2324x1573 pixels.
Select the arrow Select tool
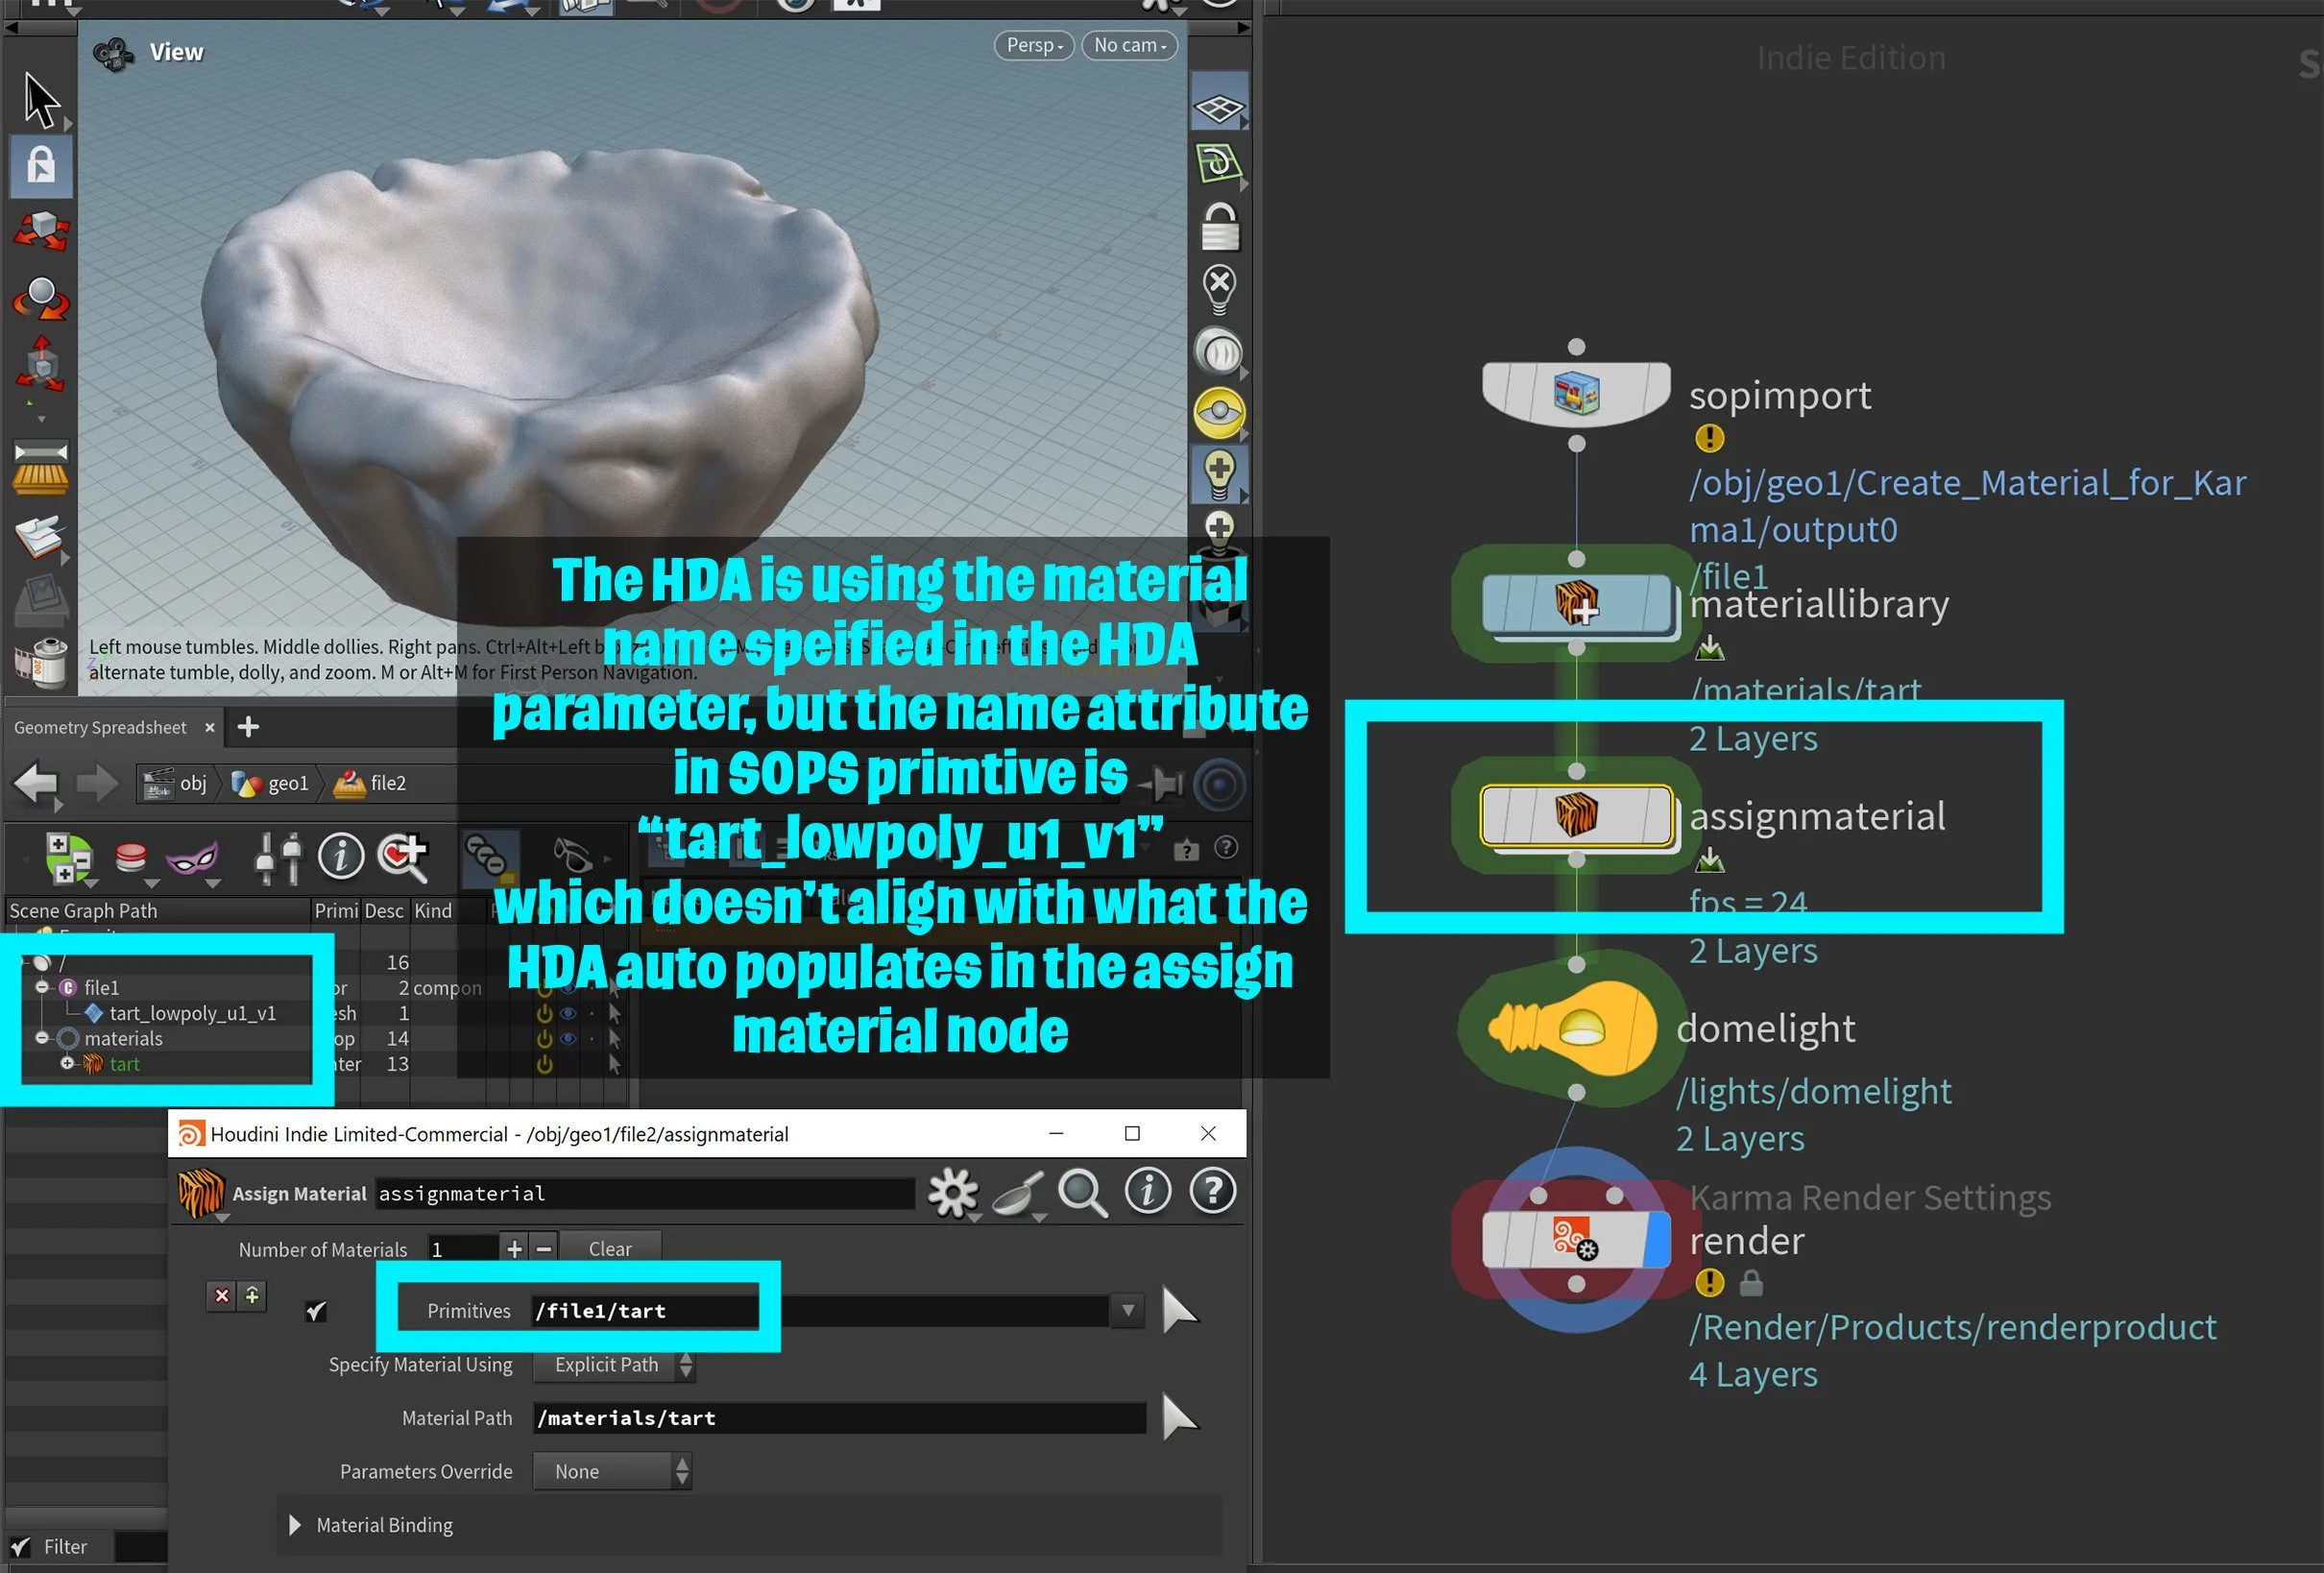tap(41, 101)
